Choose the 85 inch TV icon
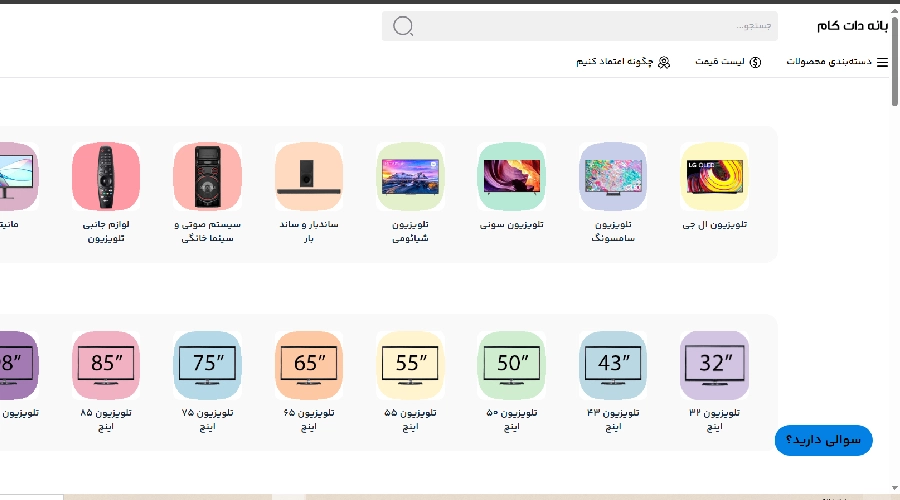This screenshot has height=500, width=900. tap(106, 365)
